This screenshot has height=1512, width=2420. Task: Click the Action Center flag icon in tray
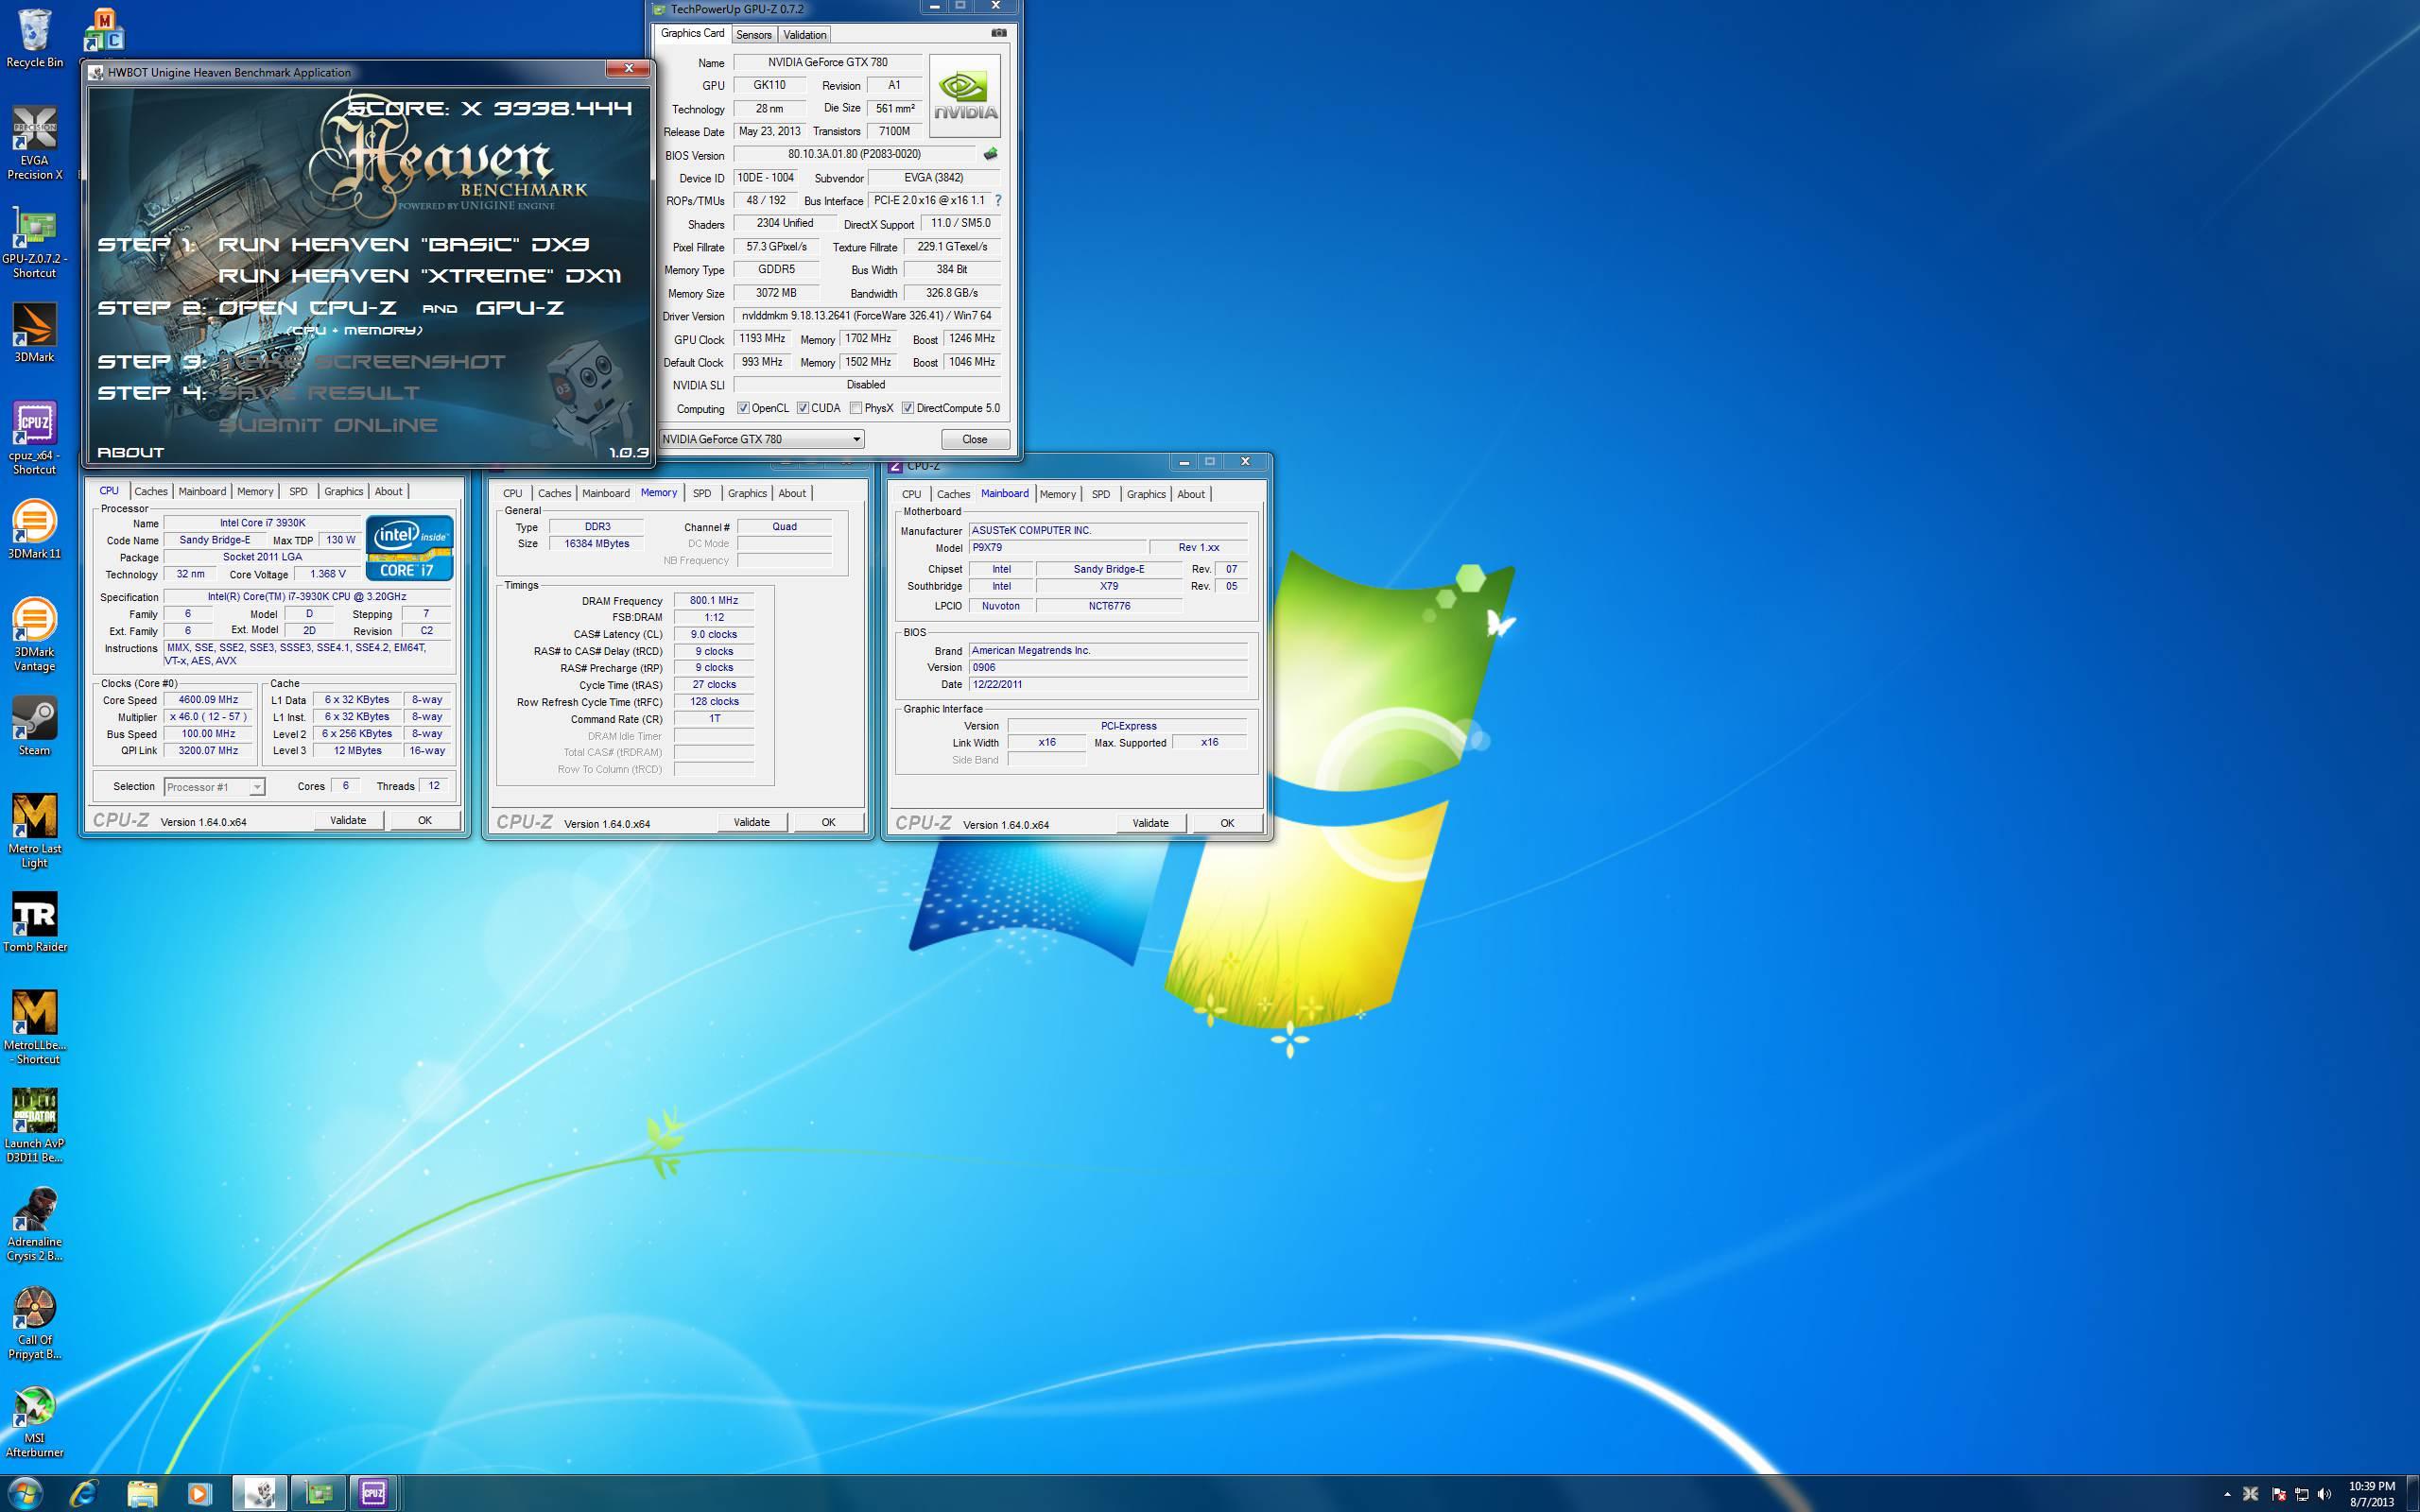coord(2279,1494)
